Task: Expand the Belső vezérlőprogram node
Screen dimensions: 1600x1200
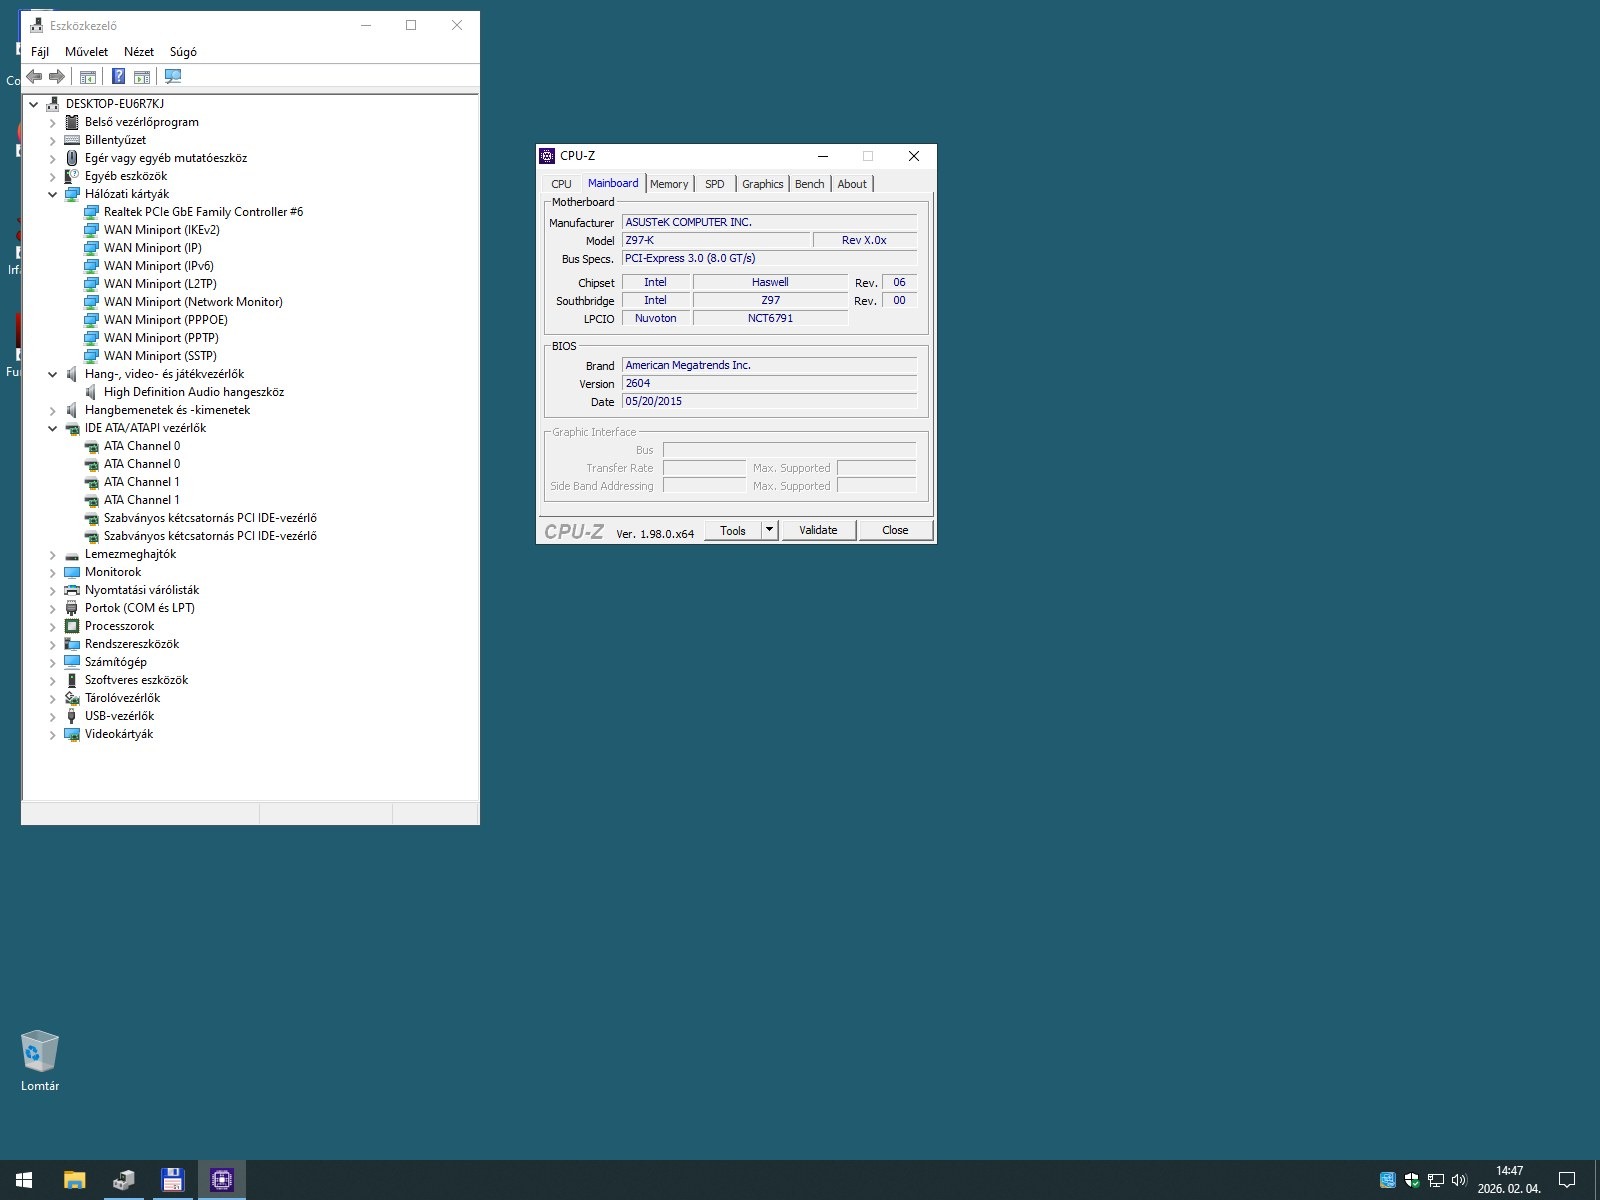Action: pyautogui.click(x=53, y=122)
